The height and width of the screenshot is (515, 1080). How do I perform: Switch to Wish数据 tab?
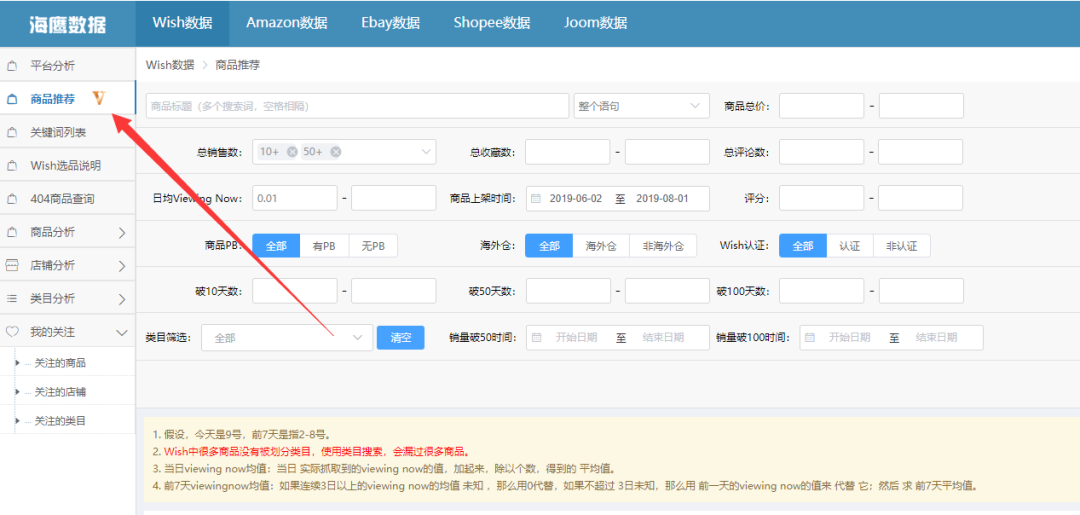(x=183, y=22)
